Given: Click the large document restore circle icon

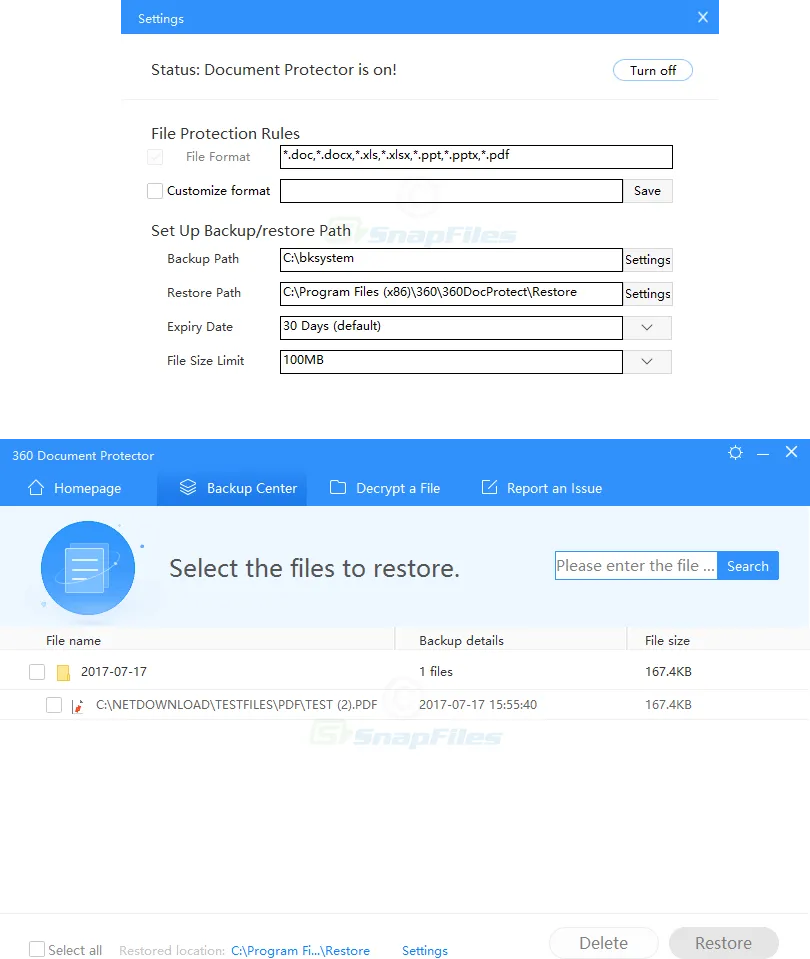Looking at the screenshot, I should click(x=88, y=568).
